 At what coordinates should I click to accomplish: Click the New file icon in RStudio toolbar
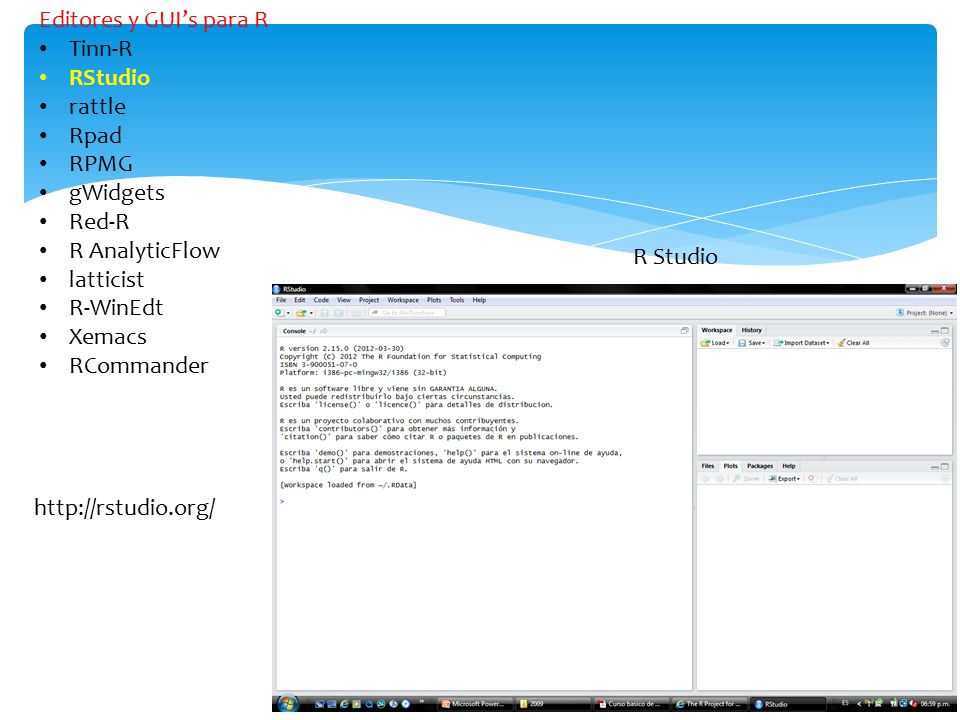279,313
